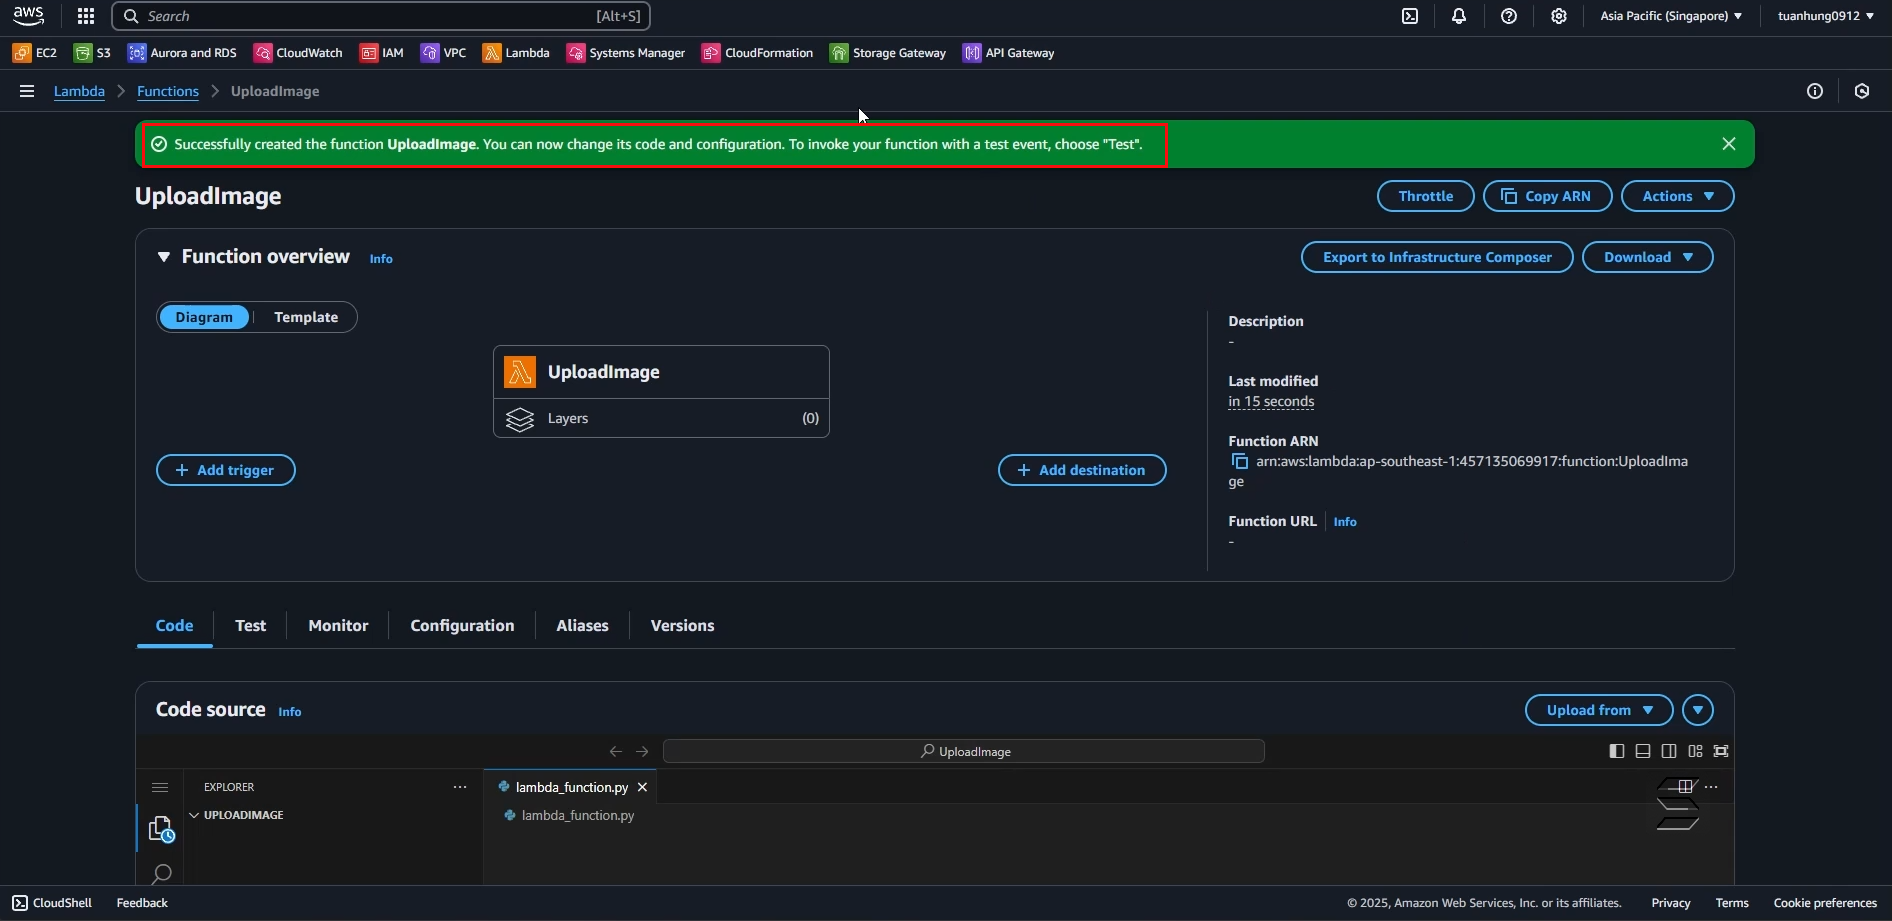Open the help question-mark menu

pyautogui.click(x=1509, y=16)
